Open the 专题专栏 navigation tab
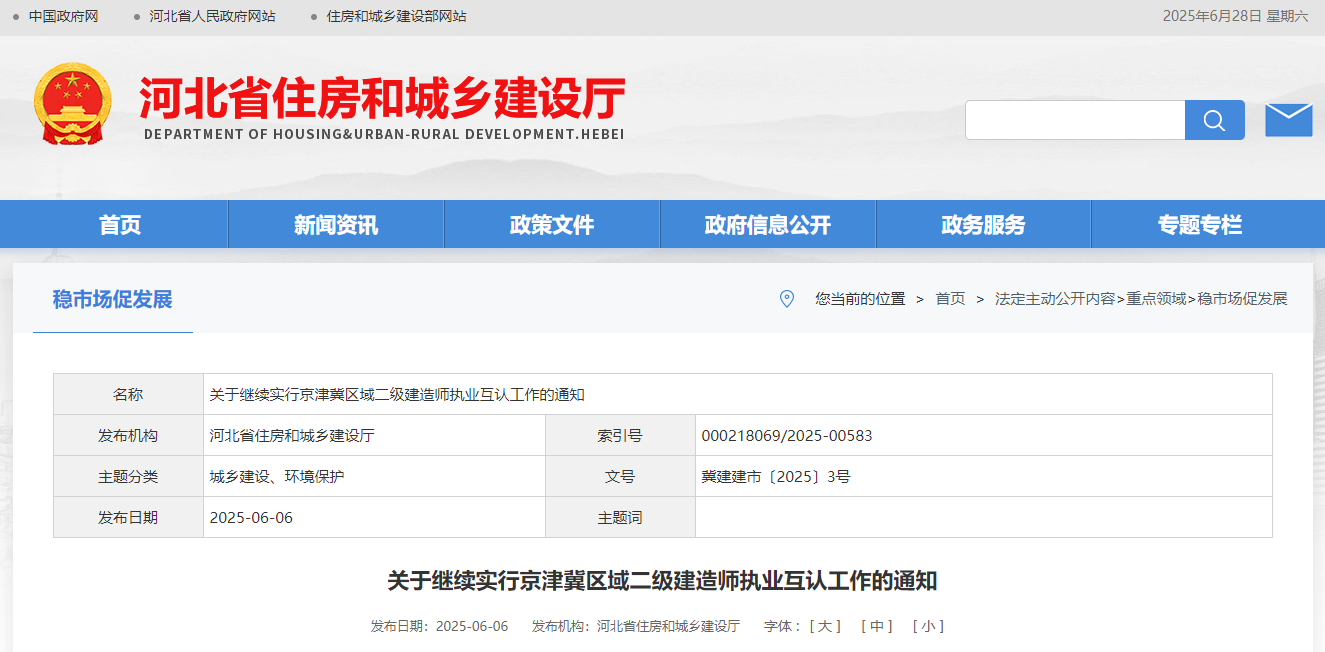Viewport: 1325px width, 652px height. tap(1200, 225)
